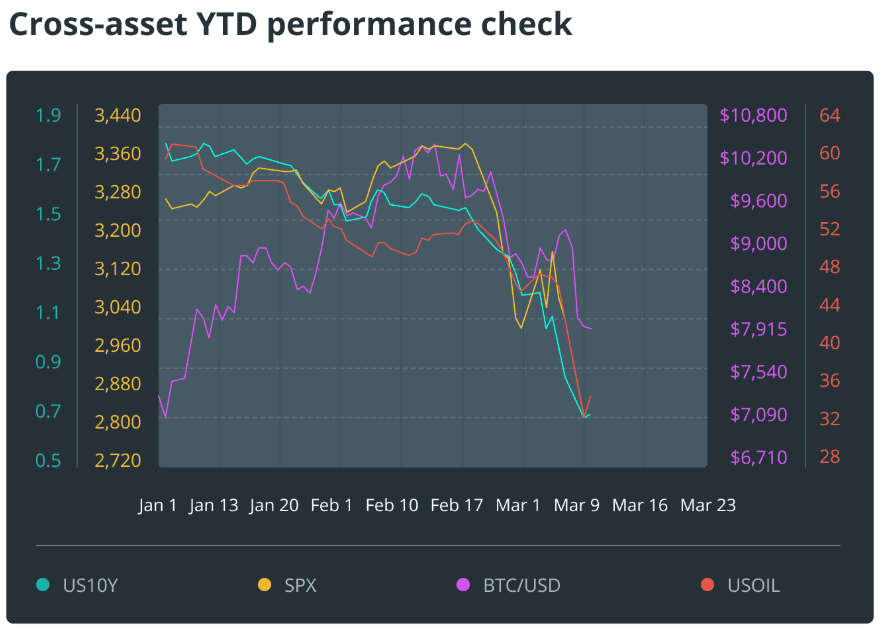This screenshot has height=635, width=888.
Task: Click the SPX legend label
Action: (300, 585)
